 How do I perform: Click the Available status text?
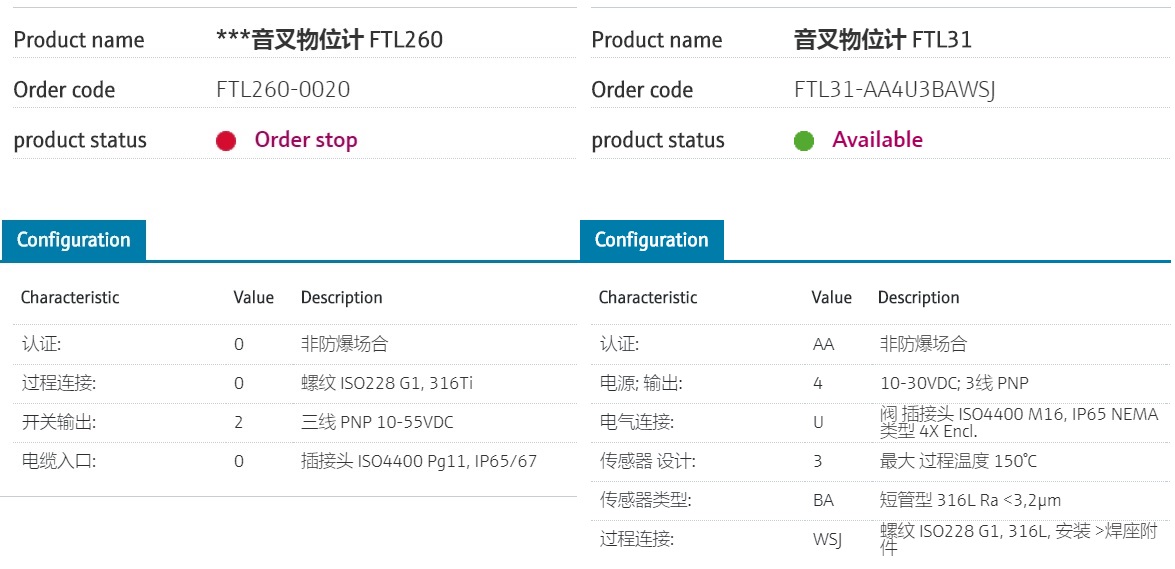[878, 140]
